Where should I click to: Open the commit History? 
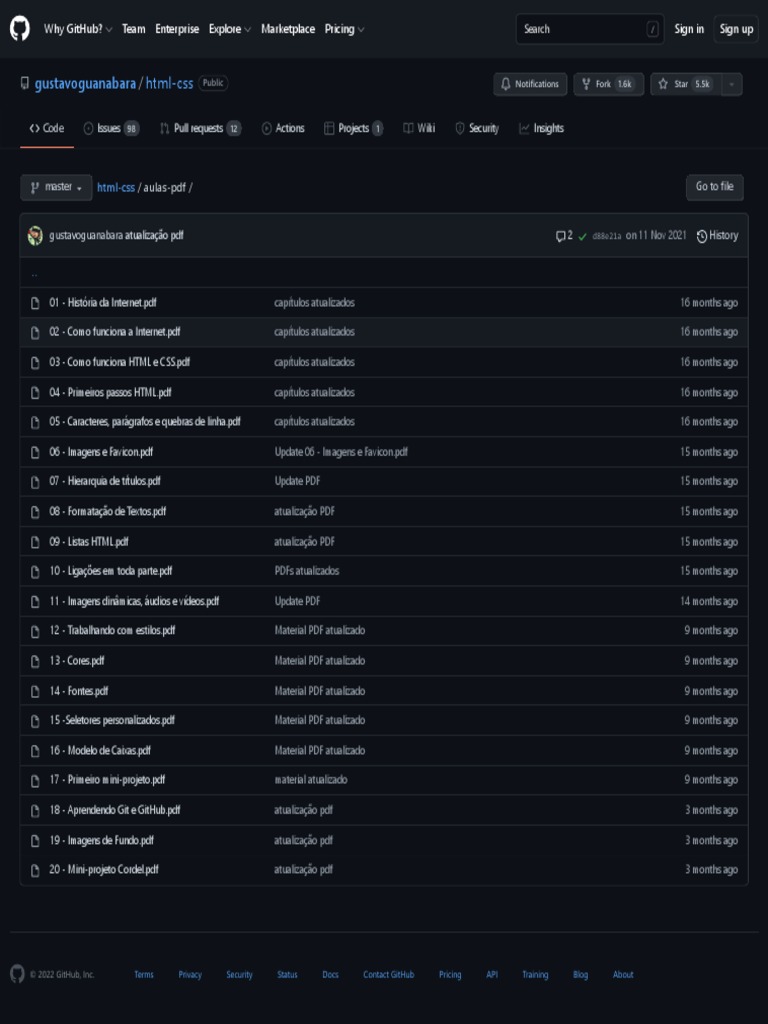[x=718, y=236]
